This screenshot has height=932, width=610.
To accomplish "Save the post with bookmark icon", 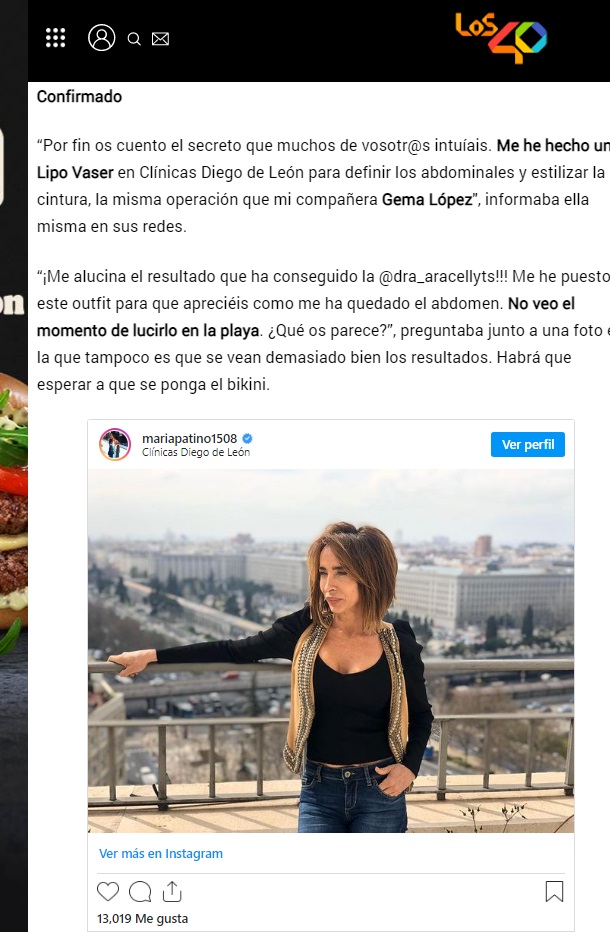I will click(x=554, y=891).
